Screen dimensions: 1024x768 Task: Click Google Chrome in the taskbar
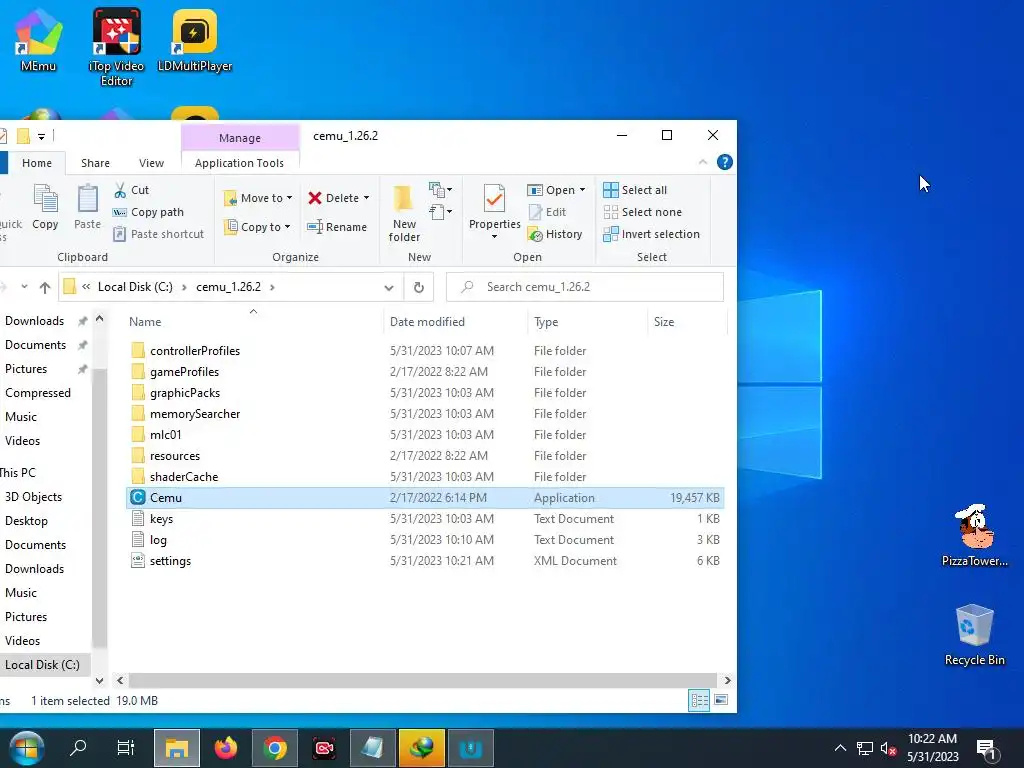(x=275, y=748)
